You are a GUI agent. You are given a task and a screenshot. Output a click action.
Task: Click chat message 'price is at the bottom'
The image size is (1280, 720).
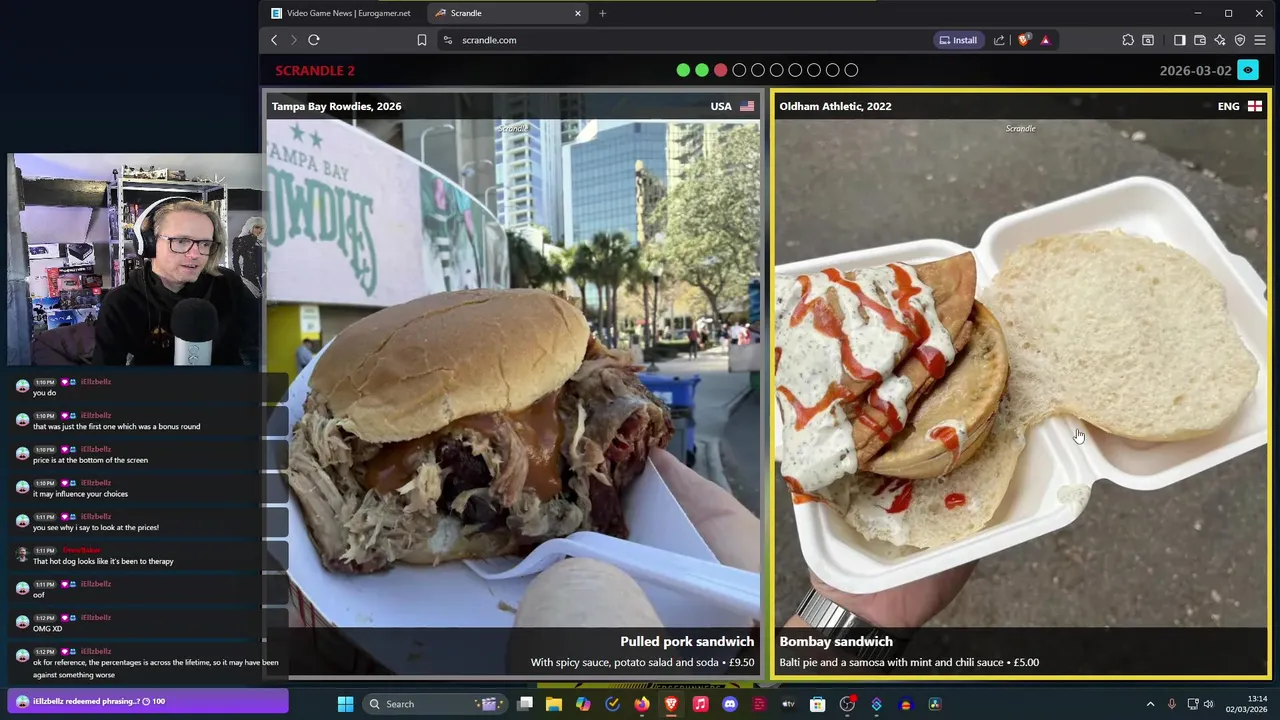(x=90, y=460)
